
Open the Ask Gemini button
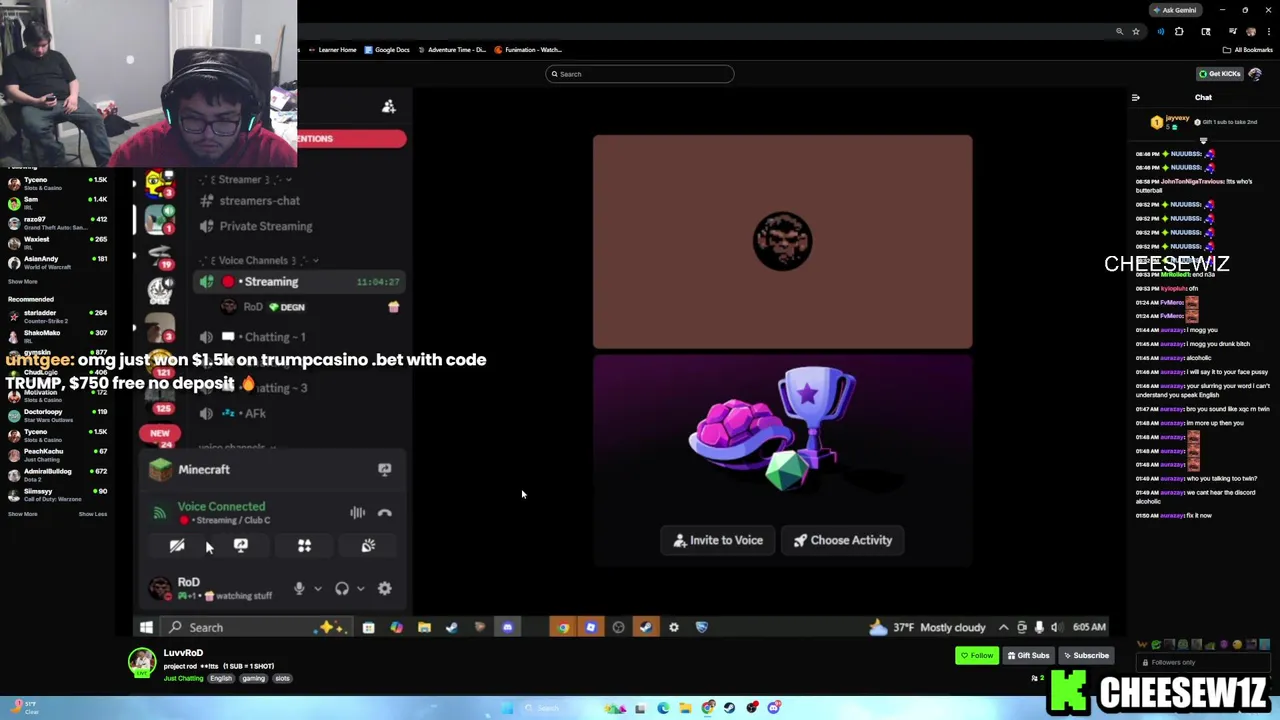pos(1175,10)
